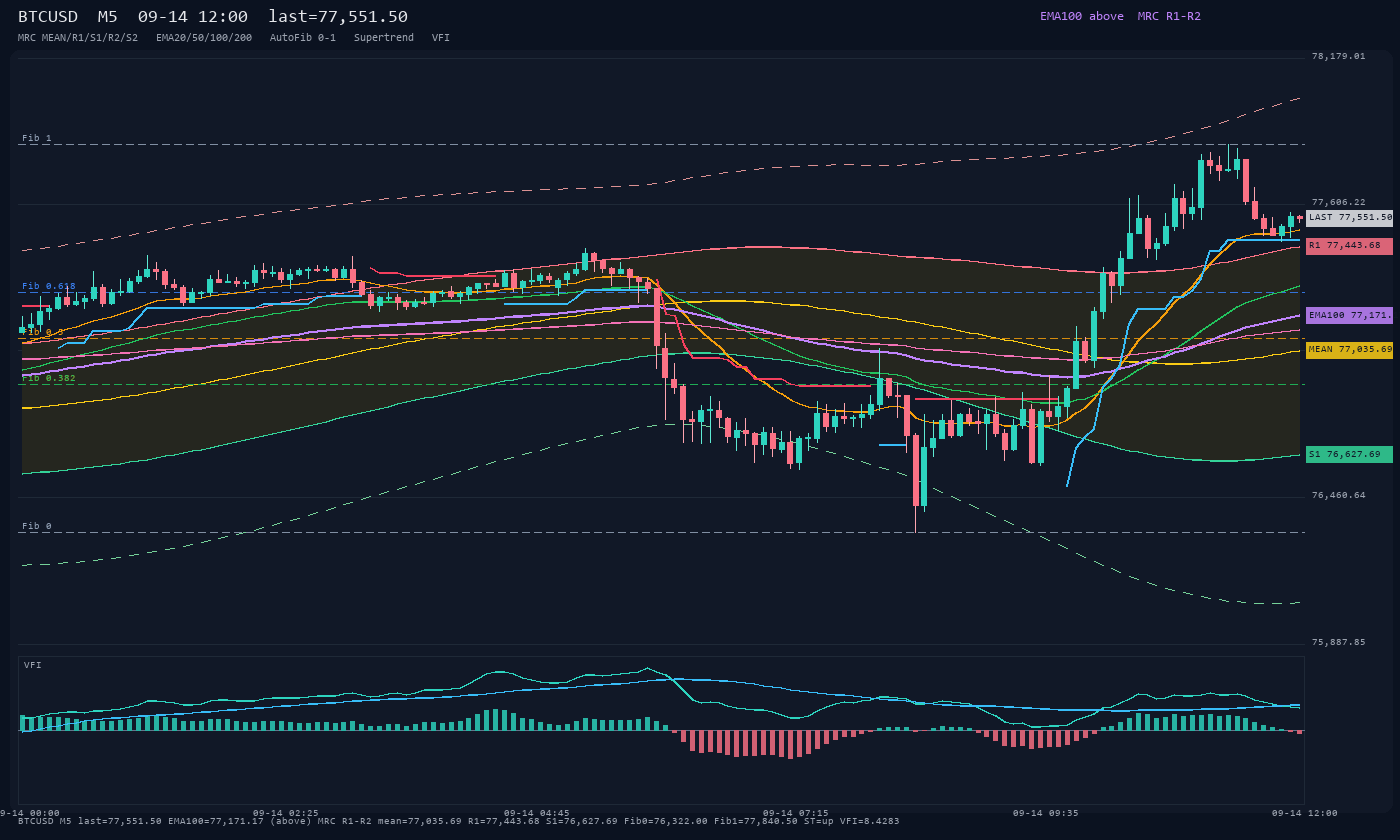Viewport: 1400px width, 840px height.
Task: Click the MRC R1-R2 status text
Action: [x=1169, y=16]
